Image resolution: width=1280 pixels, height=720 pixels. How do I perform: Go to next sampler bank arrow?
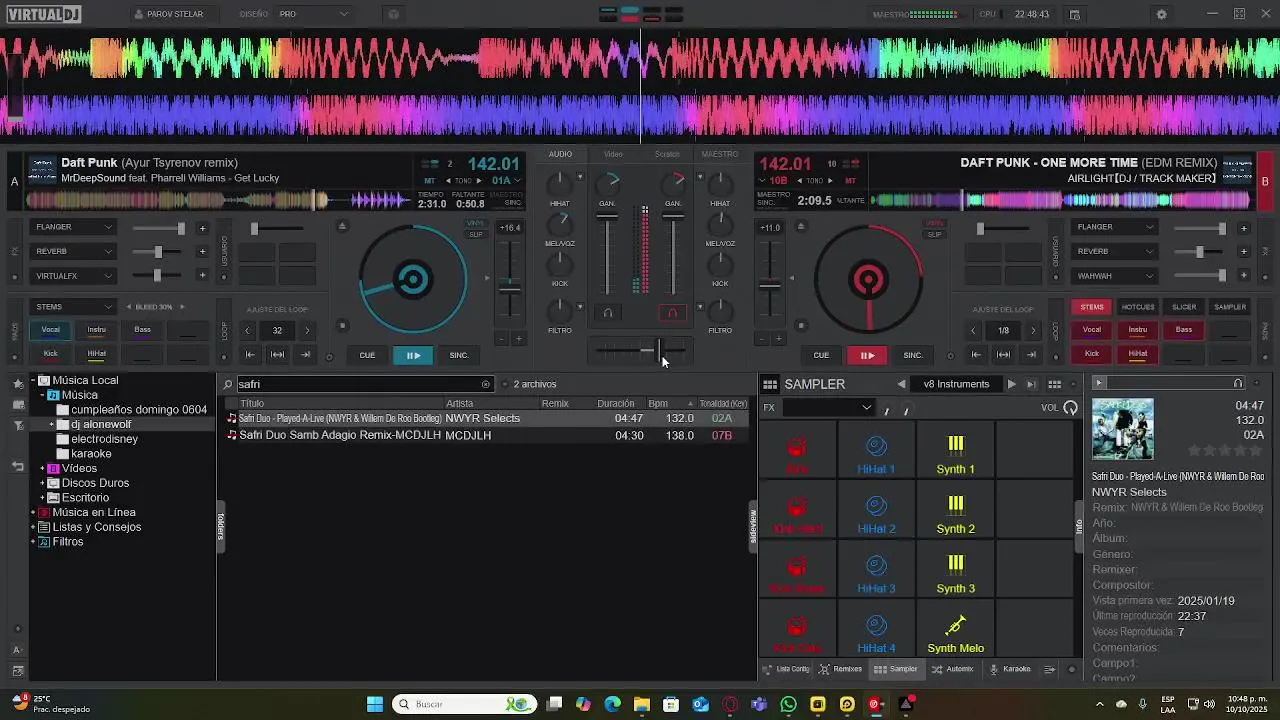click(x=1011, y=384)
